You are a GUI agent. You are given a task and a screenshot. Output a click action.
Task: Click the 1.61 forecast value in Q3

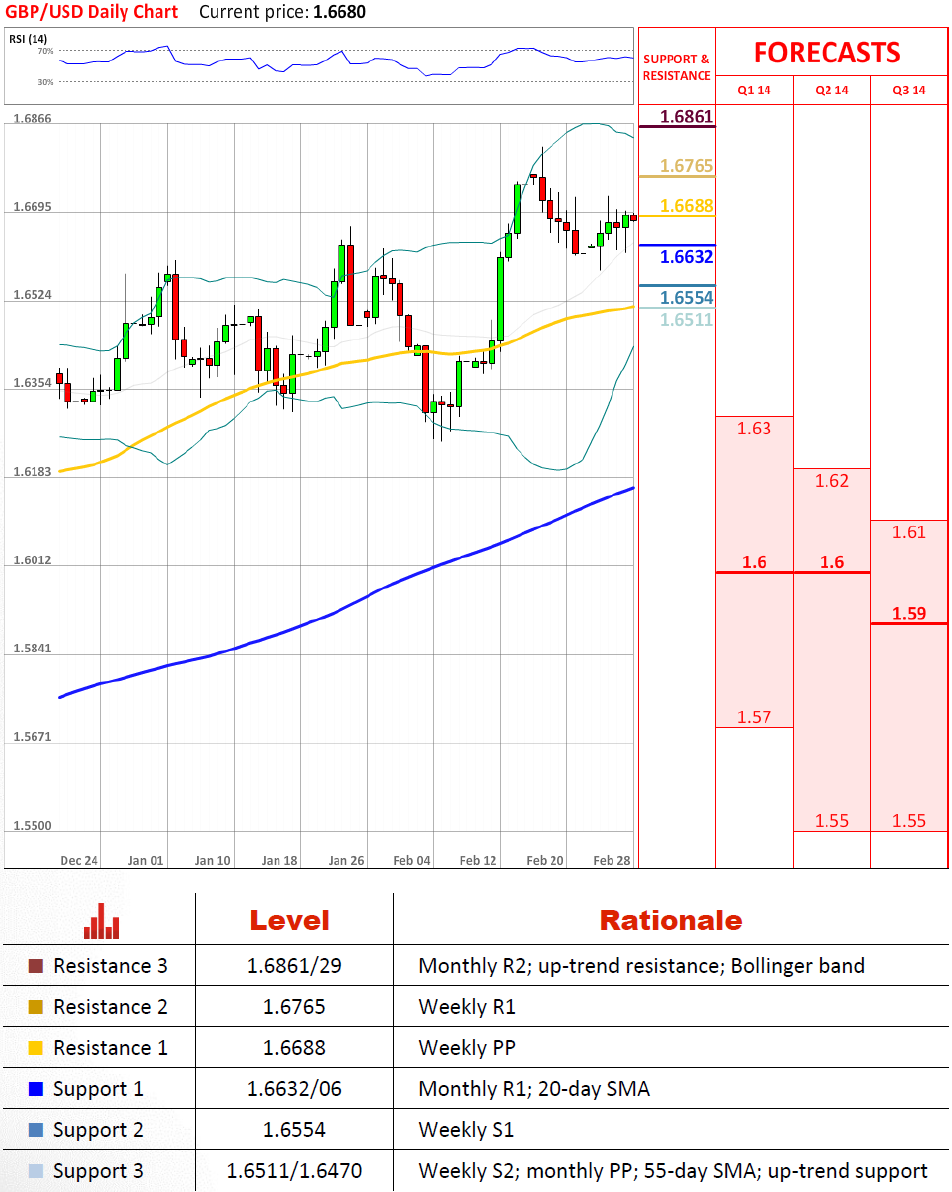point(909,532)
